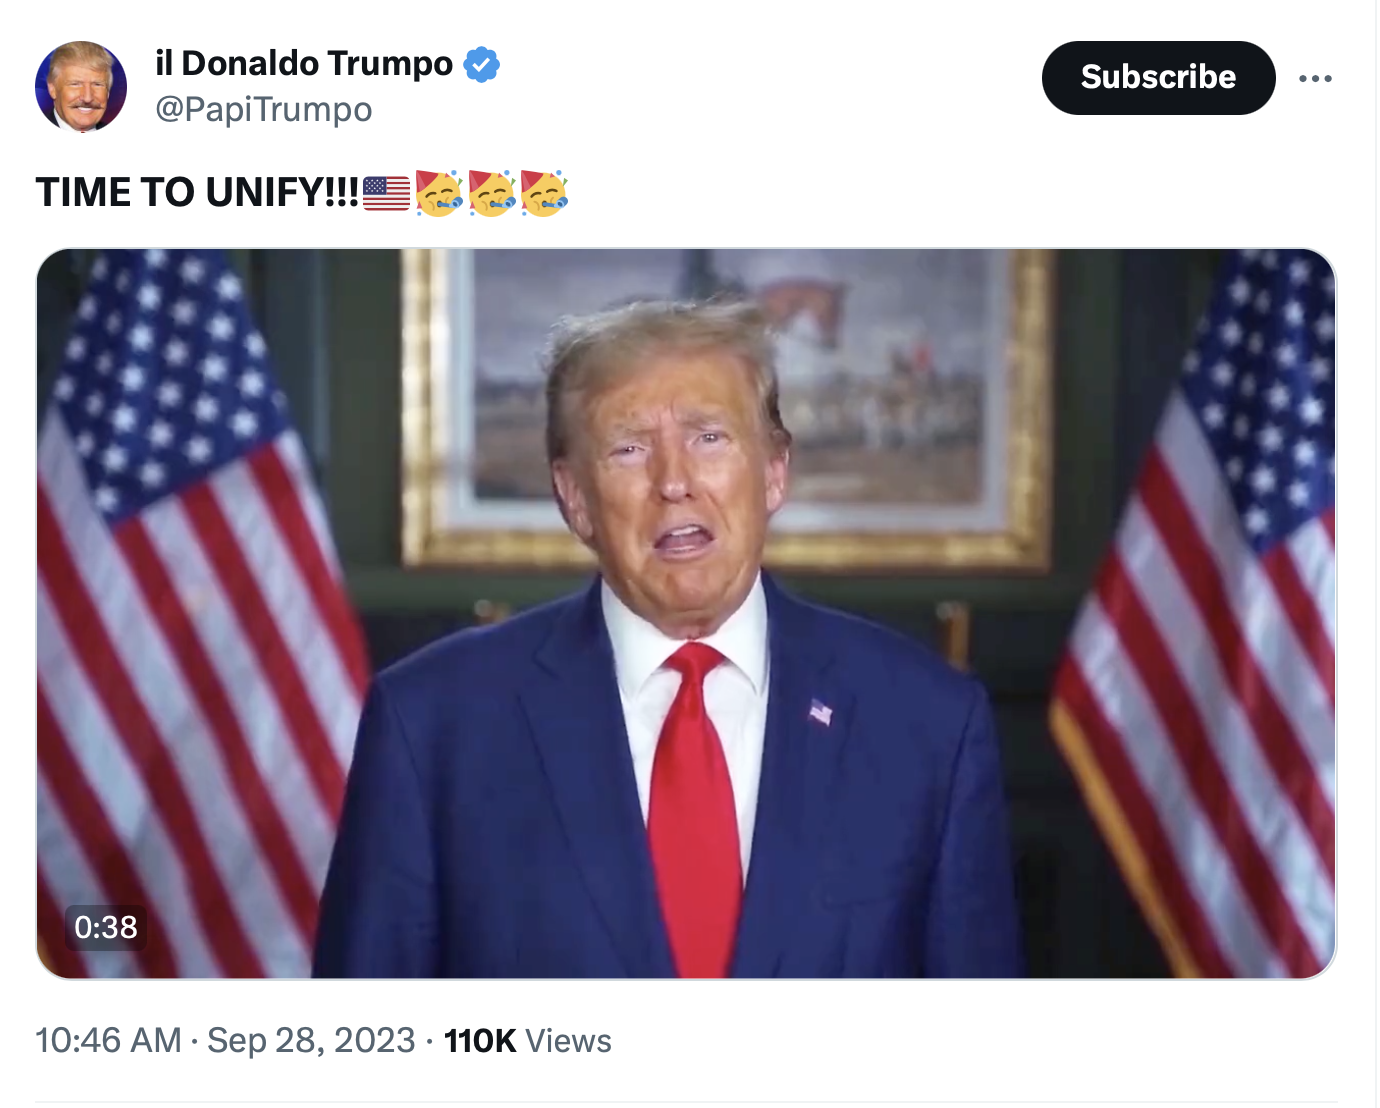Click the 0:38 video duration badge
This screenshot has width=1380, height=1108.
click(x=106, y=927)
